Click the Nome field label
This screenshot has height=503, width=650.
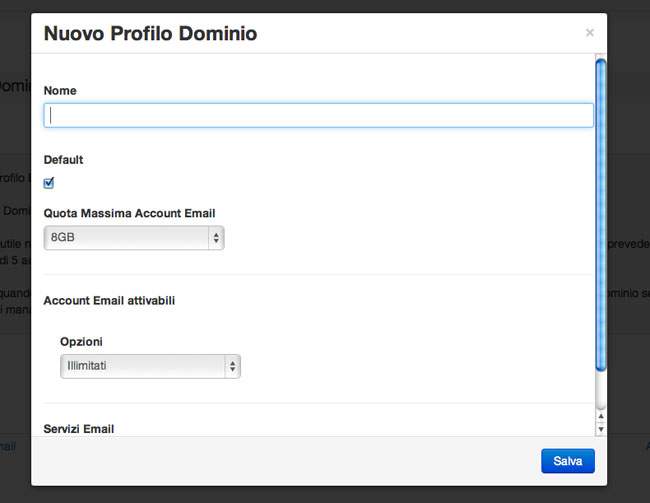60,91
